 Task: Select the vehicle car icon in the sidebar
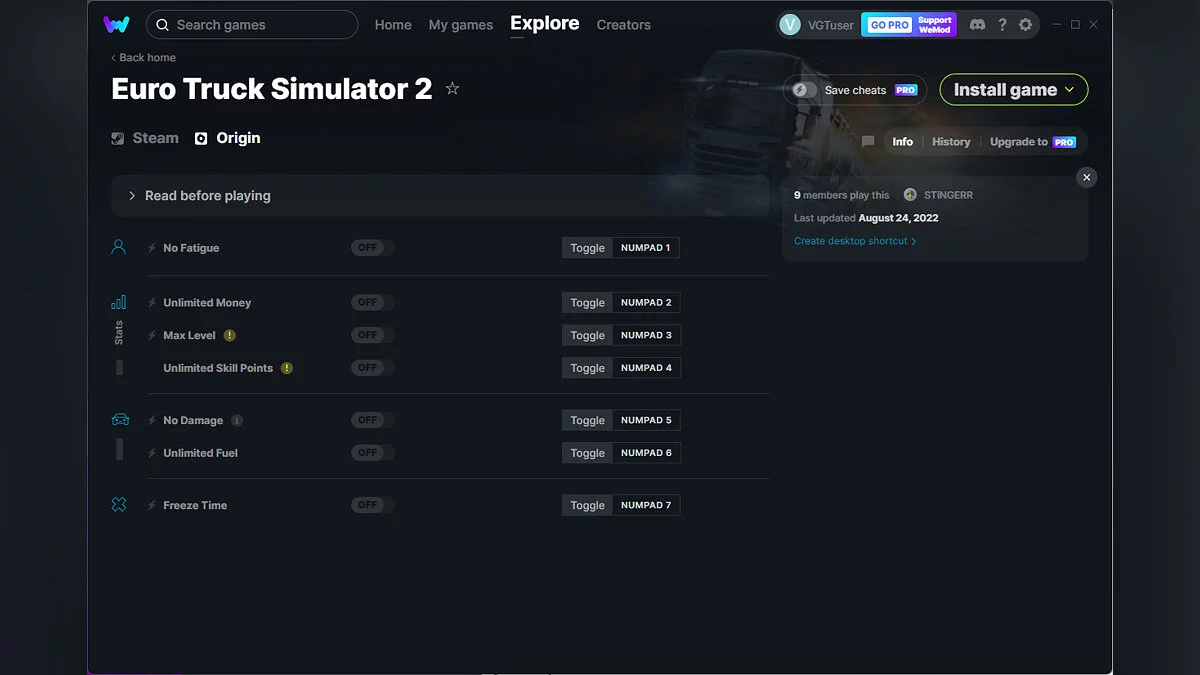[119, 419]
